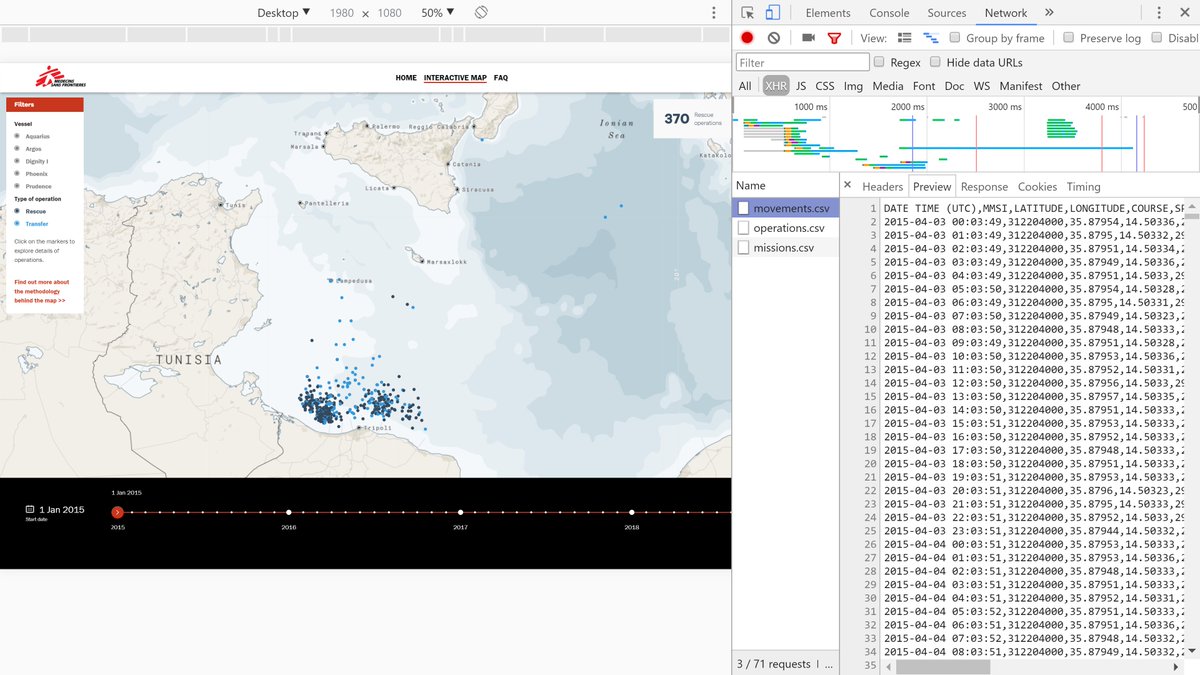Click the timeline play arrow at 2015

coord(118,512)
